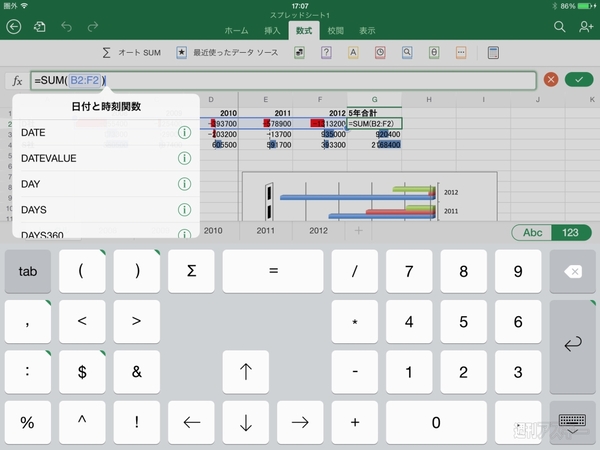This screenshot has width=600, height=450.
Task: Switch keyboard to 123 mode
Action: (571, 233)
